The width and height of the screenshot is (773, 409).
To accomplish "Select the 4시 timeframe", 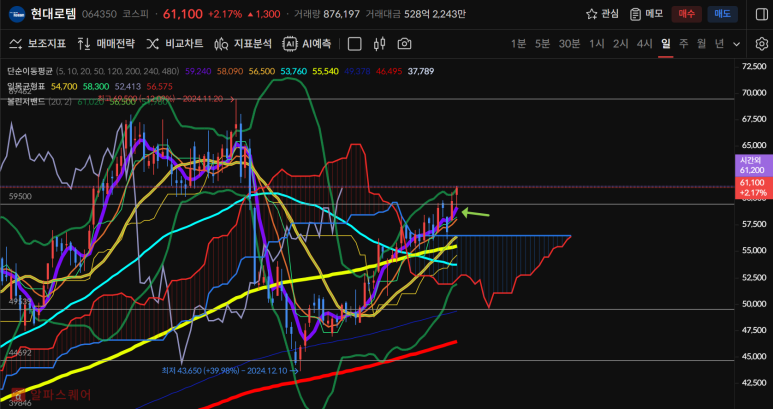I will (x=645, y=44).
